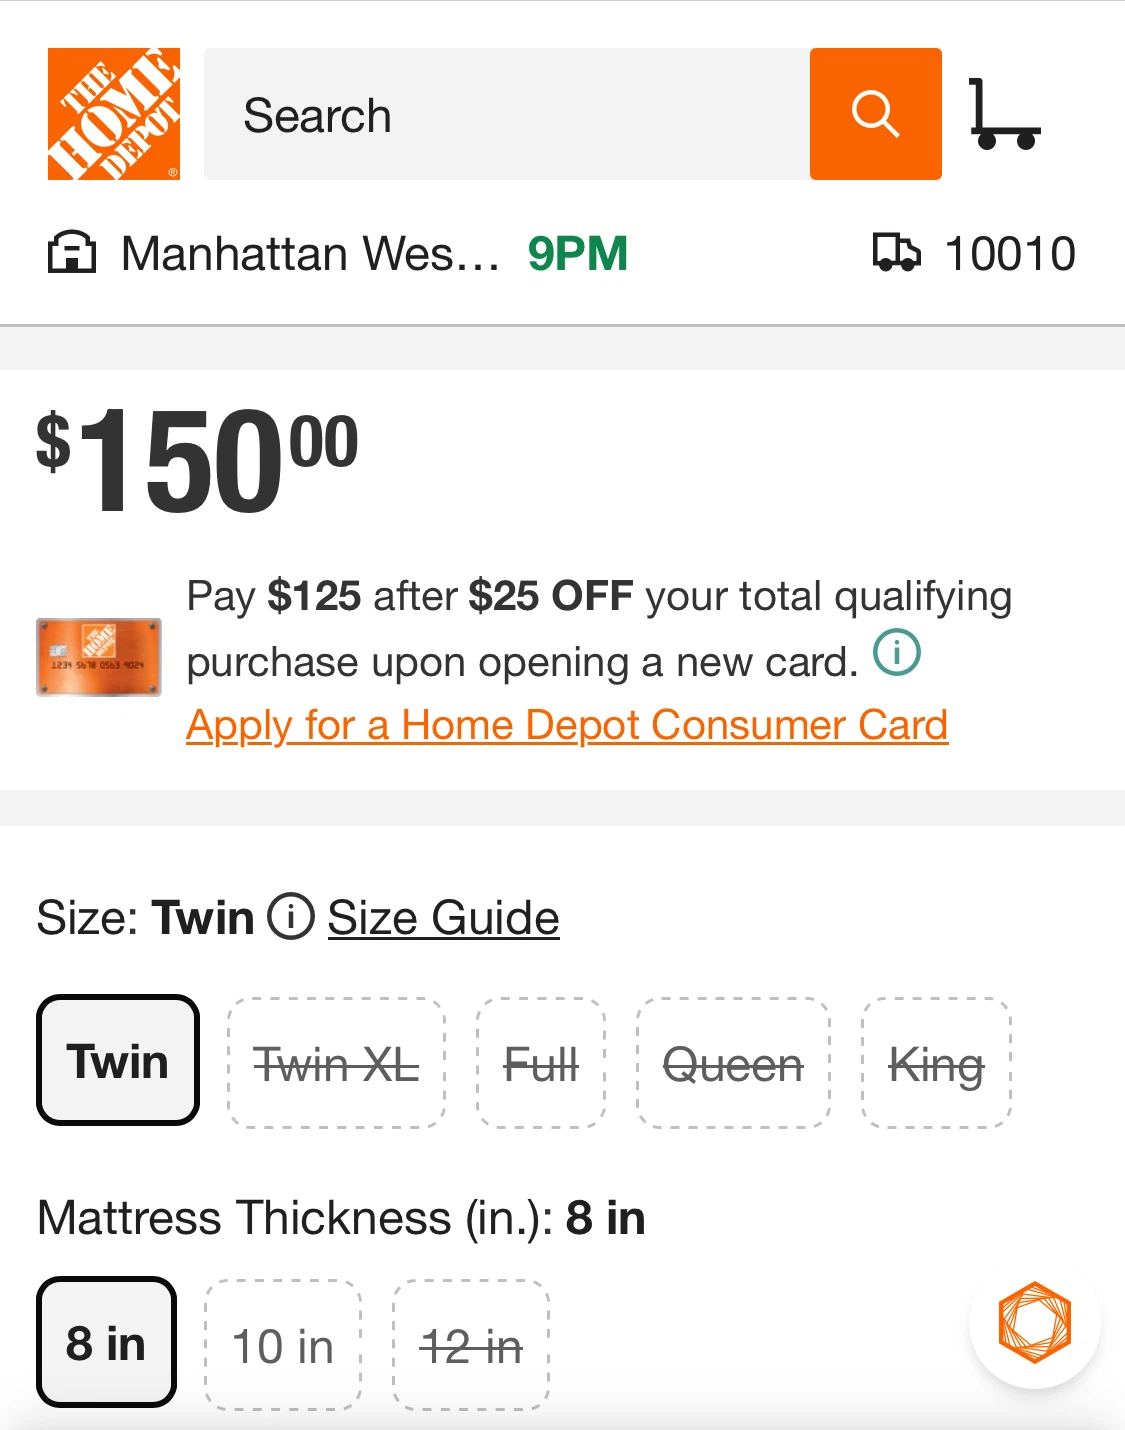Open the shopping cart icon
1125x1430 pixels.
(x=1004, y=114)
